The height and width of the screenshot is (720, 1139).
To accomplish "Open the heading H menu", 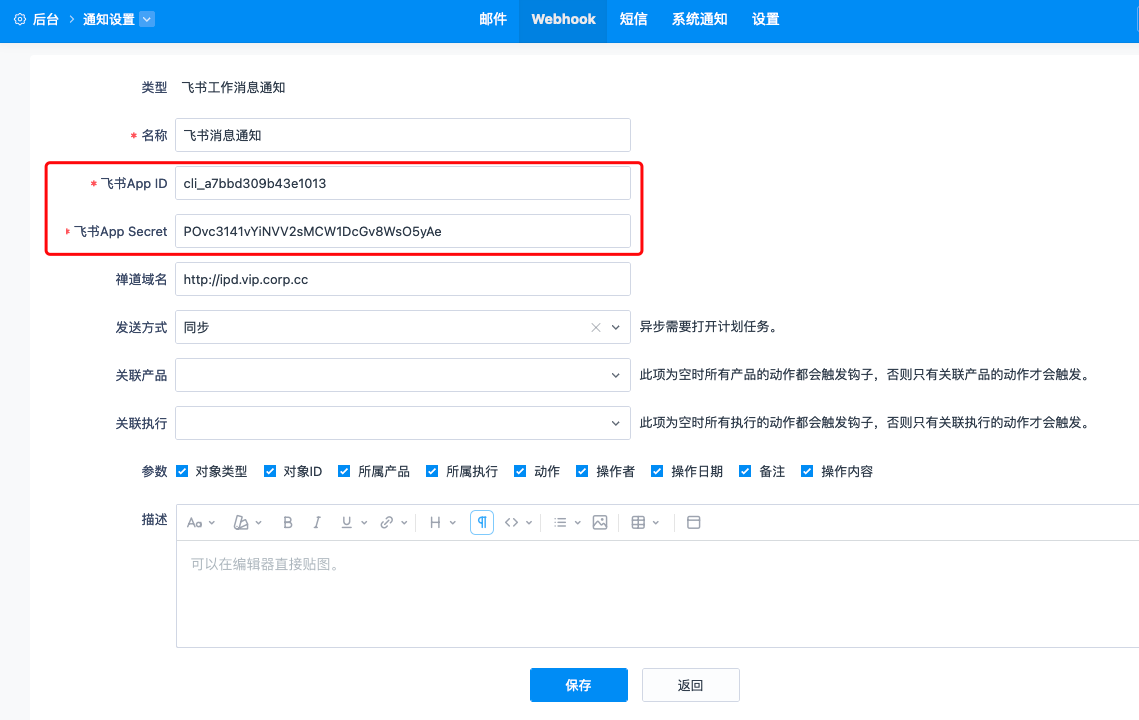I will (442, 522).
